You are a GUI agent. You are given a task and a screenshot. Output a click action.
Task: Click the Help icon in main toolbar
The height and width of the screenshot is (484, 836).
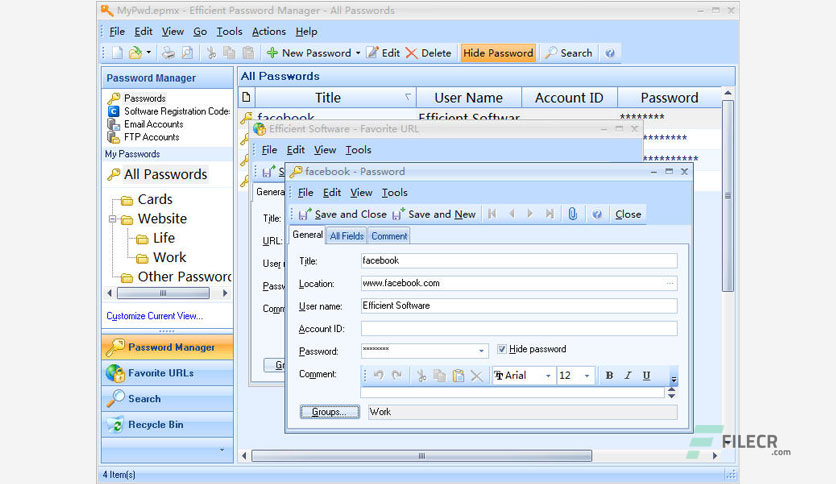[x=610, y=53]
